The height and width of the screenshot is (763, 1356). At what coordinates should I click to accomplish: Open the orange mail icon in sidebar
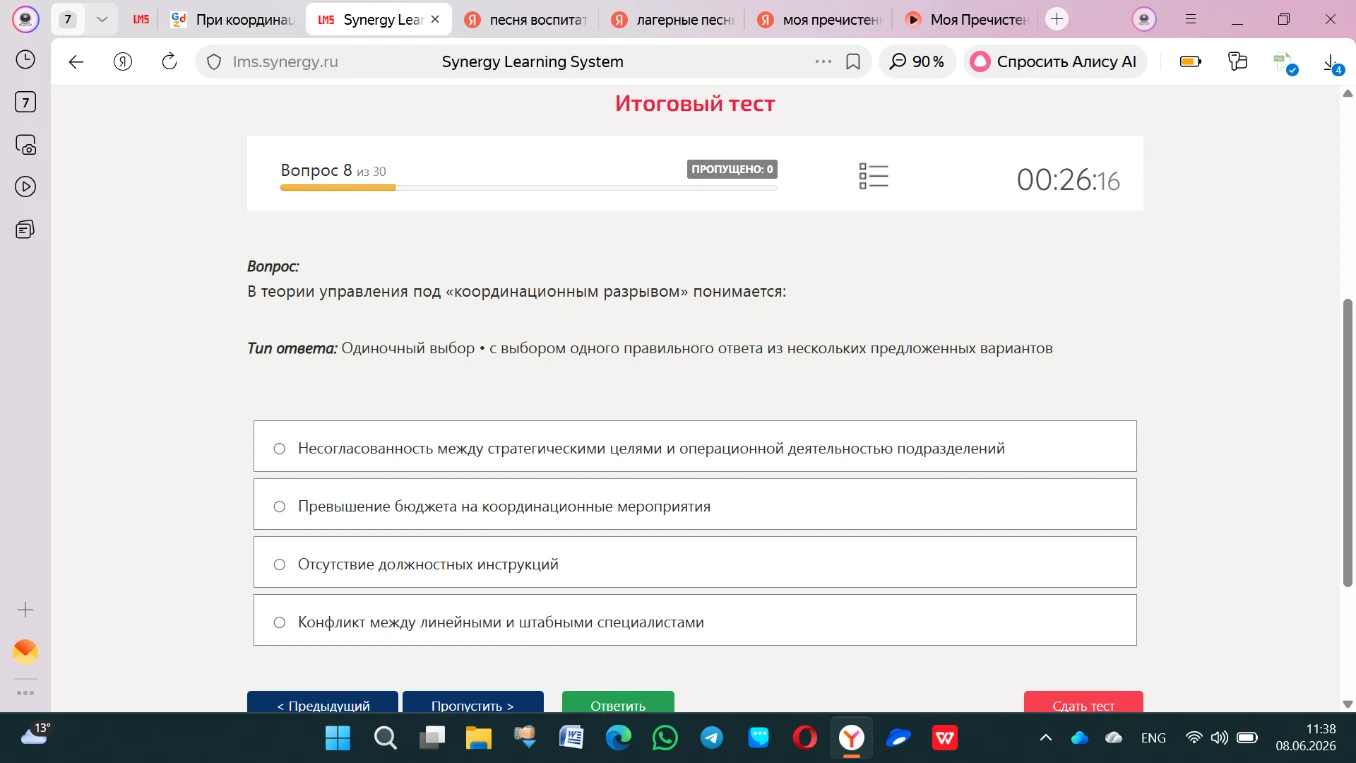[26, 652]
